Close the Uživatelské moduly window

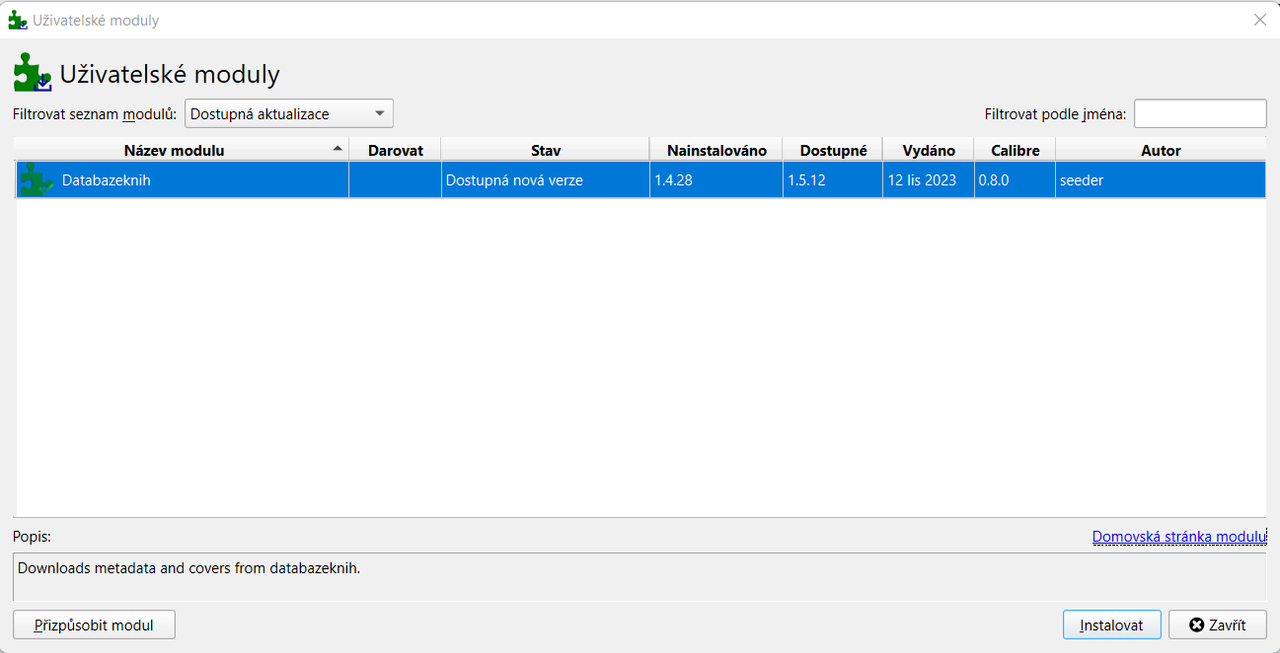[x=1260, y=19]
